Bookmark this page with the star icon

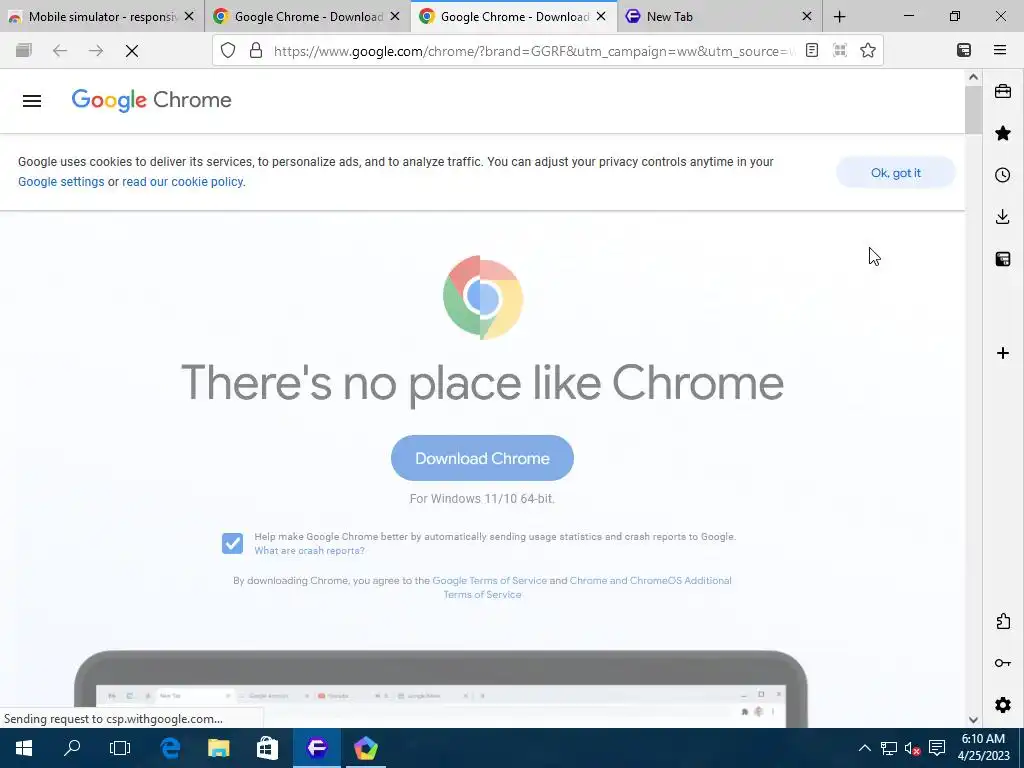click(868, 50)
